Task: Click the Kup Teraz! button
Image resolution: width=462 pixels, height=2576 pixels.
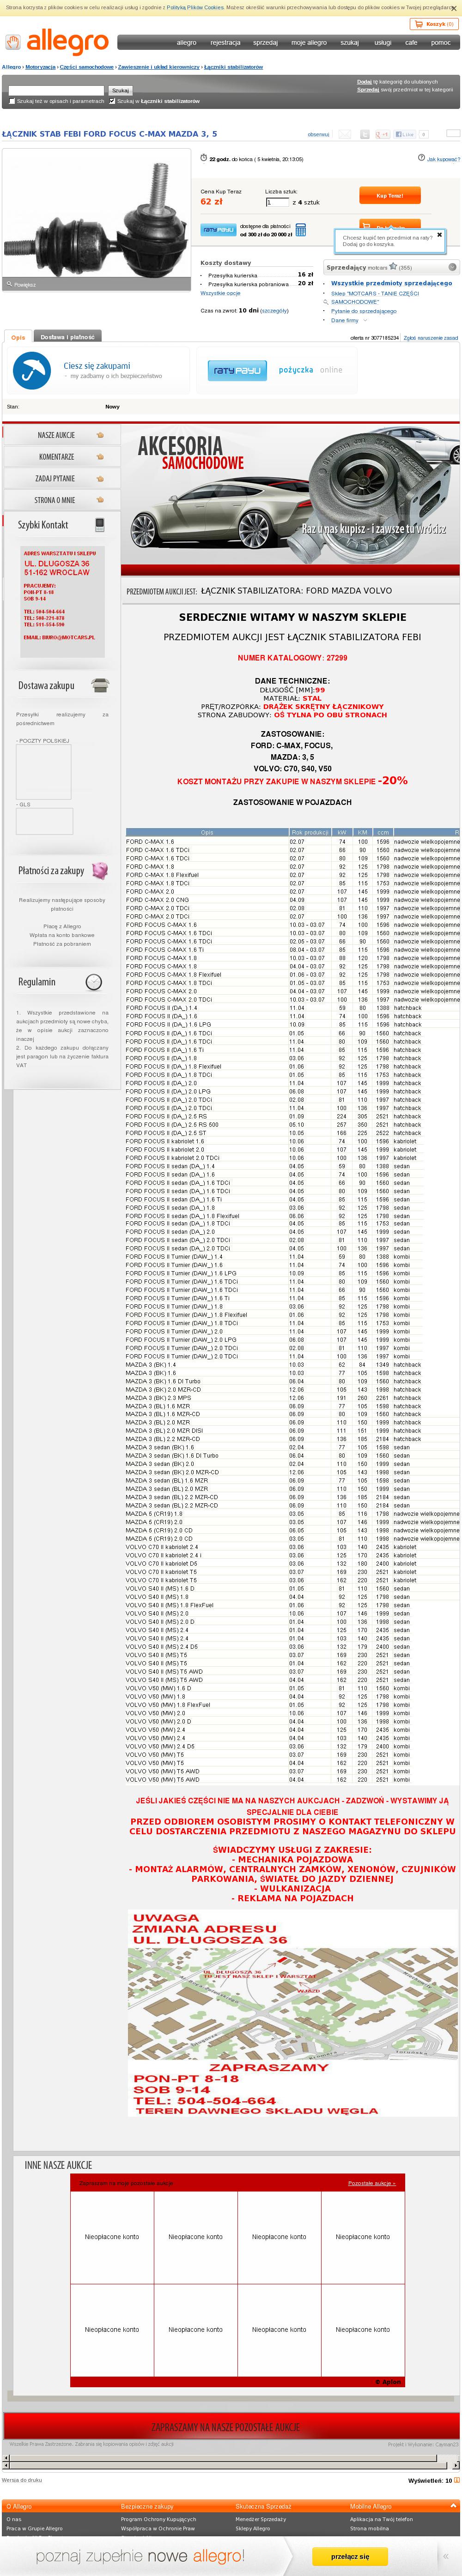Action: [x=390, y=196]
